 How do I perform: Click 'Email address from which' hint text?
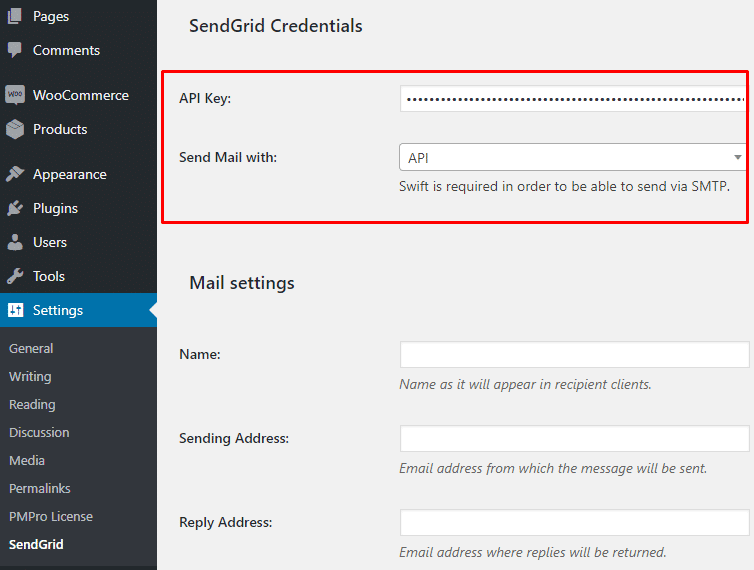point(553,468)
